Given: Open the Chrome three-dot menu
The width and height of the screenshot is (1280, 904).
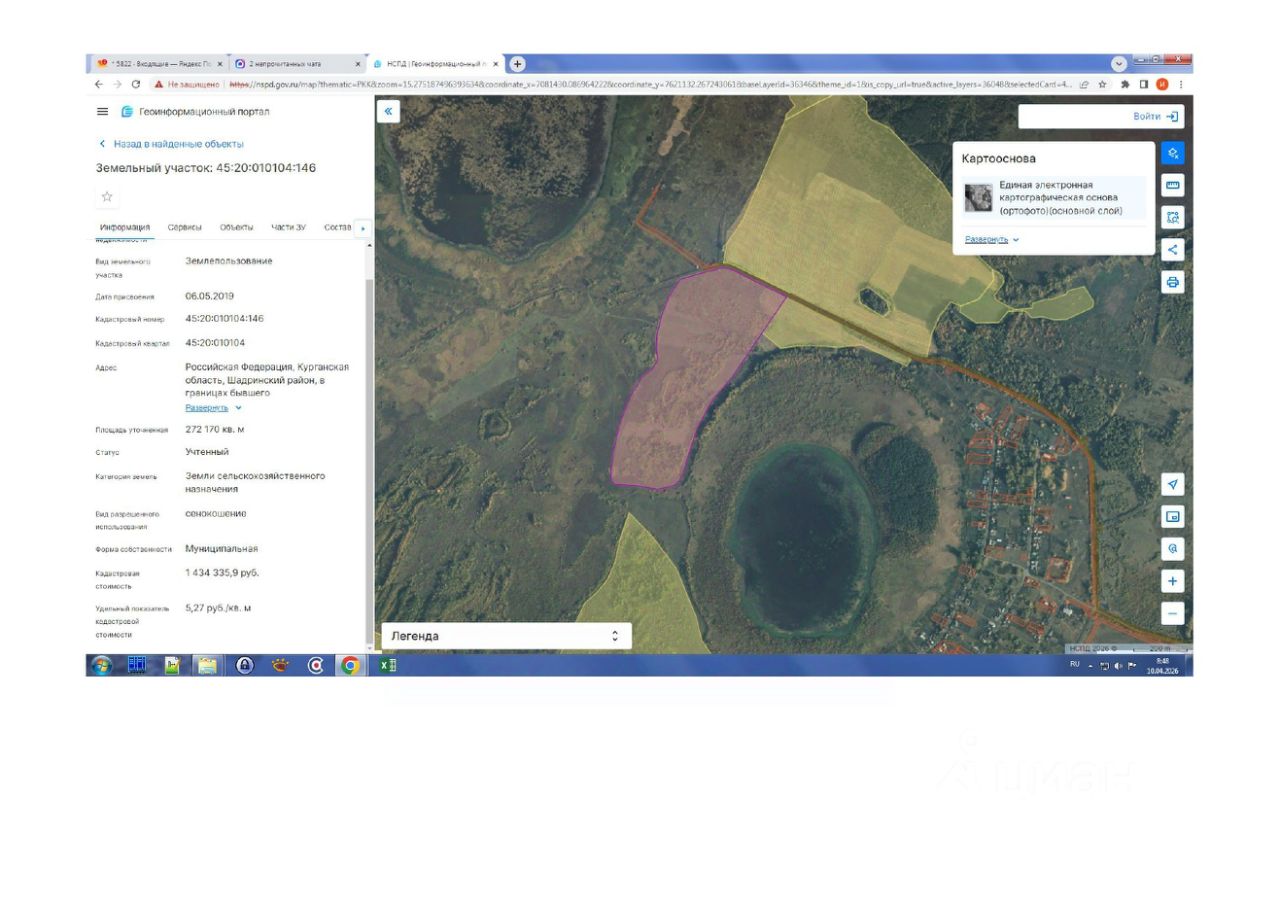Looking at the screenshot, I should 1181,85.
